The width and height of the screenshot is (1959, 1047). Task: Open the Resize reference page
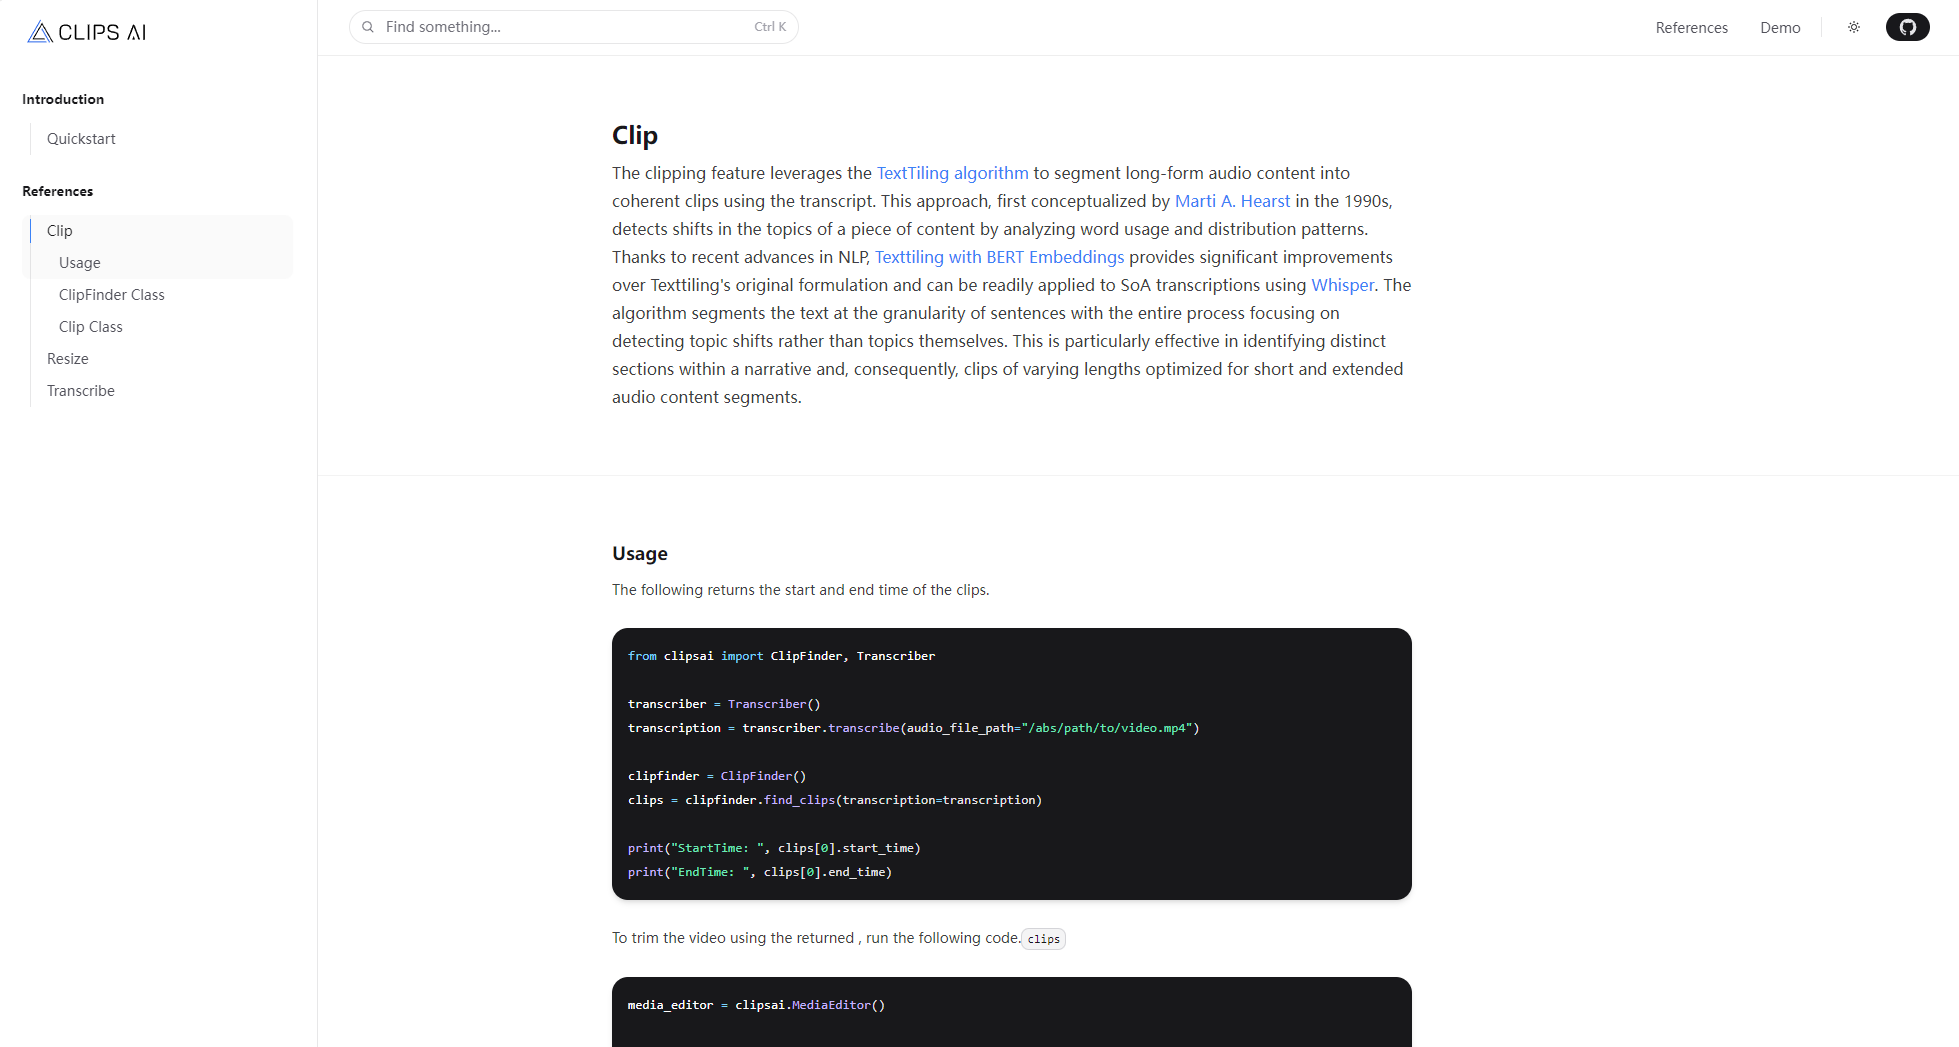(x=68, y=359)
